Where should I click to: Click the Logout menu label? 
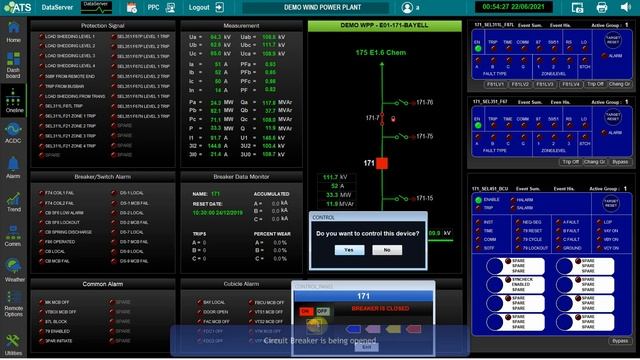click(x=199, y=7)
